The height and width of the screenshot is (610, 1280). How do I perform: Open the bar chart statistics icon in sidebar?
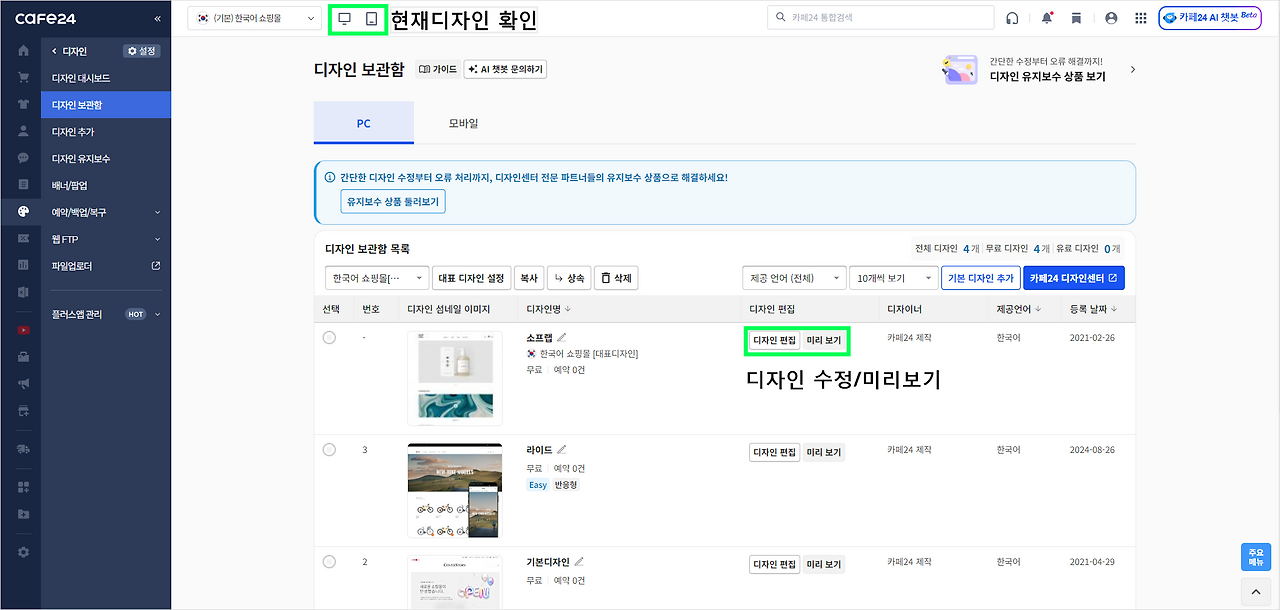pos(23,265)
